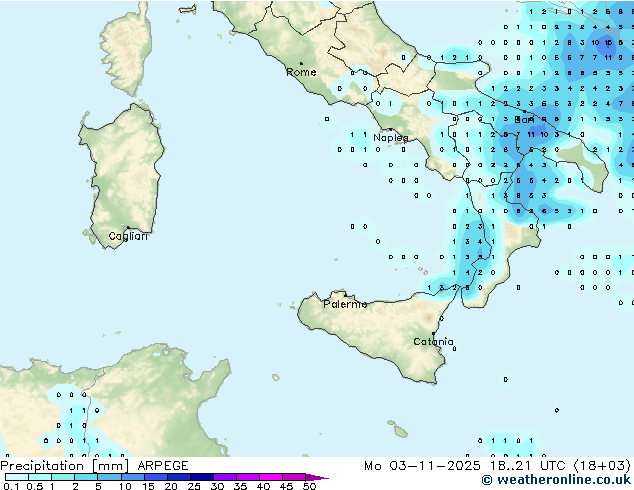Click the 10–15 mm blue legend swatch

point(132,477)
